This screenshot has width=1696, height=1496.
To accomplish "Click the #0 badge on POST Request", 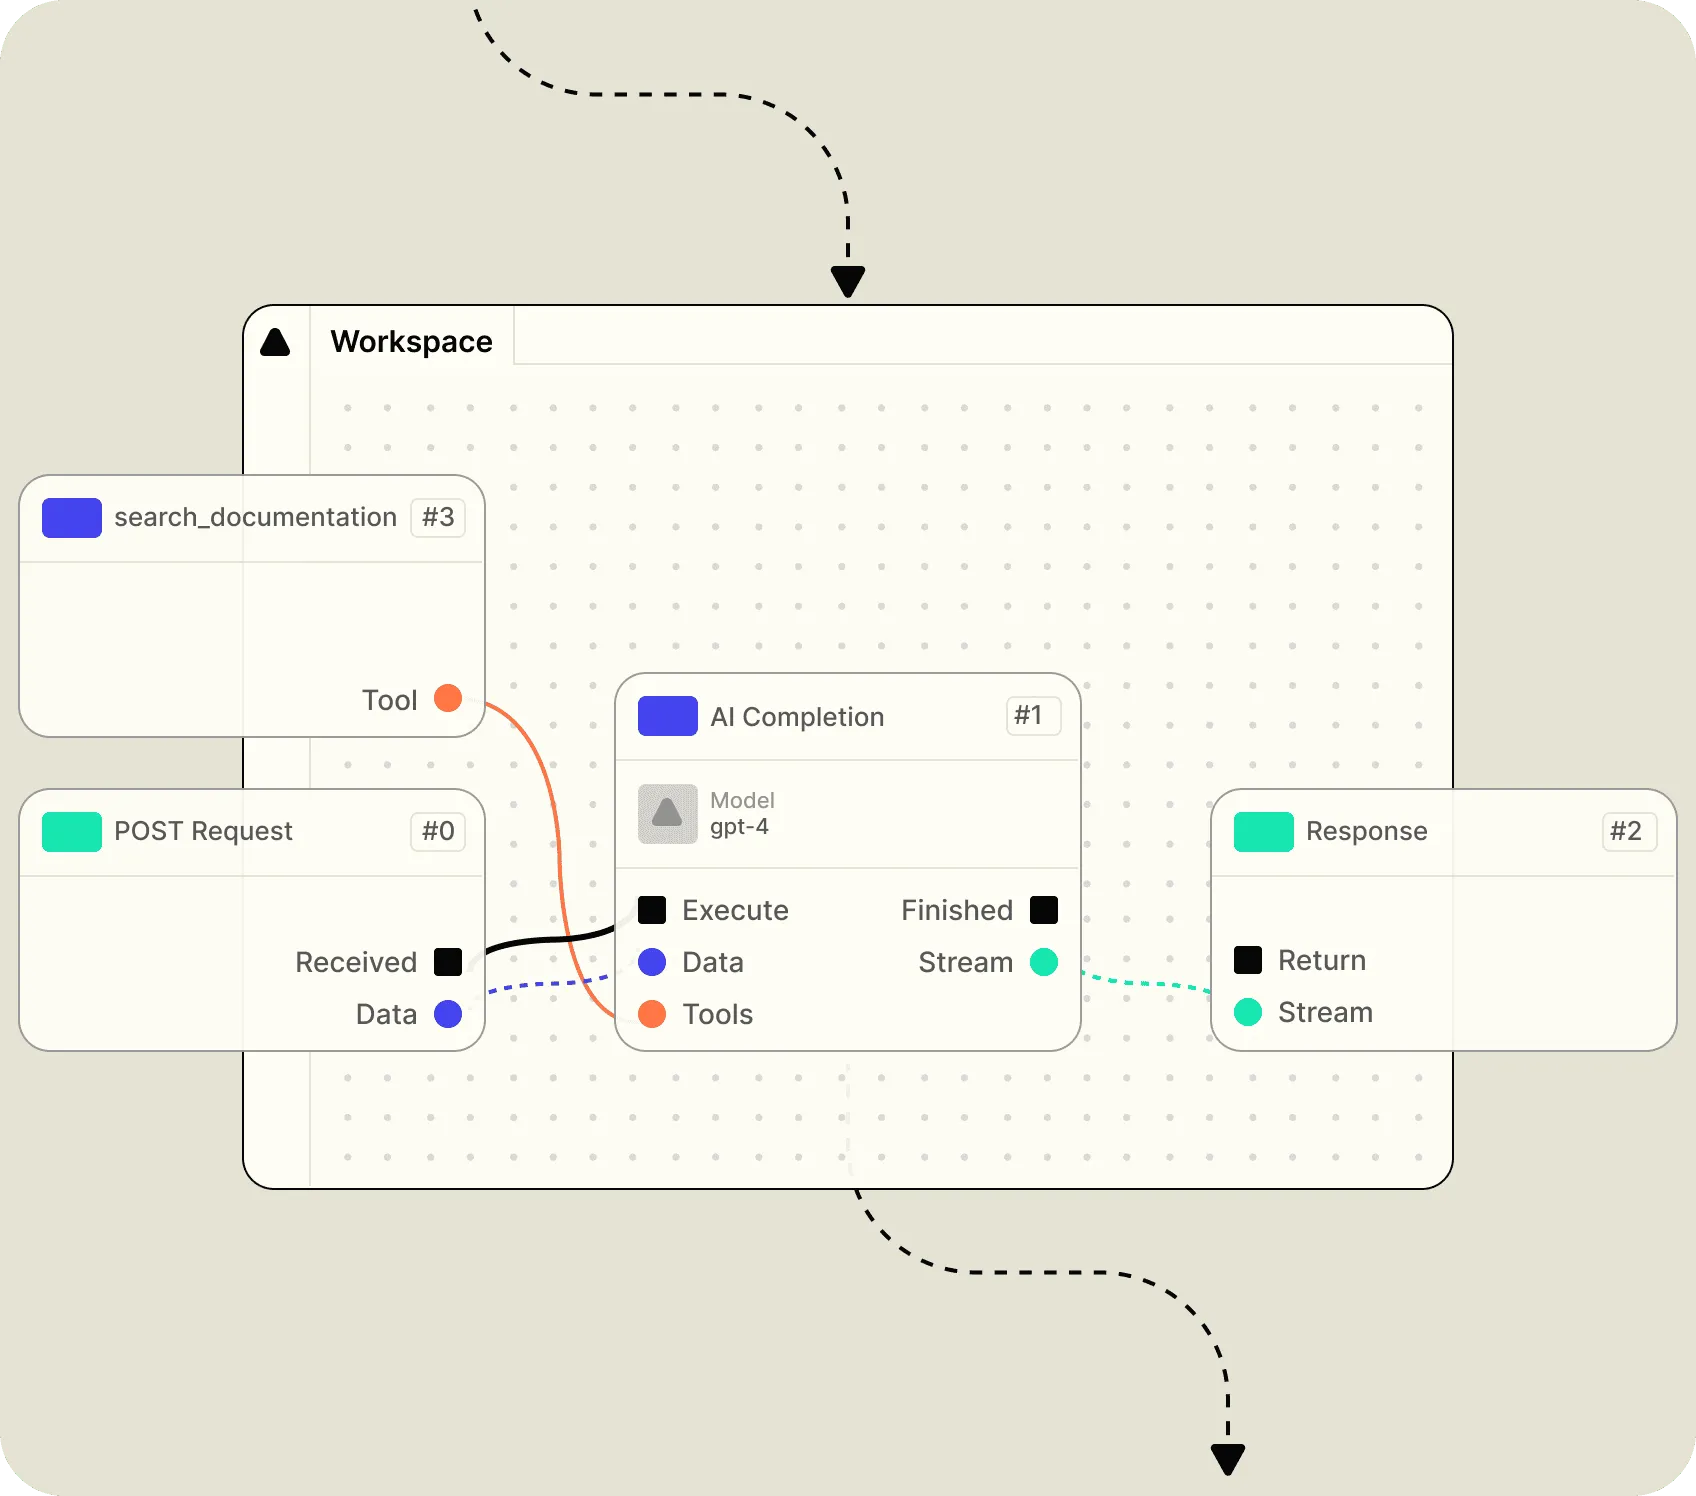I will [437, 831].
